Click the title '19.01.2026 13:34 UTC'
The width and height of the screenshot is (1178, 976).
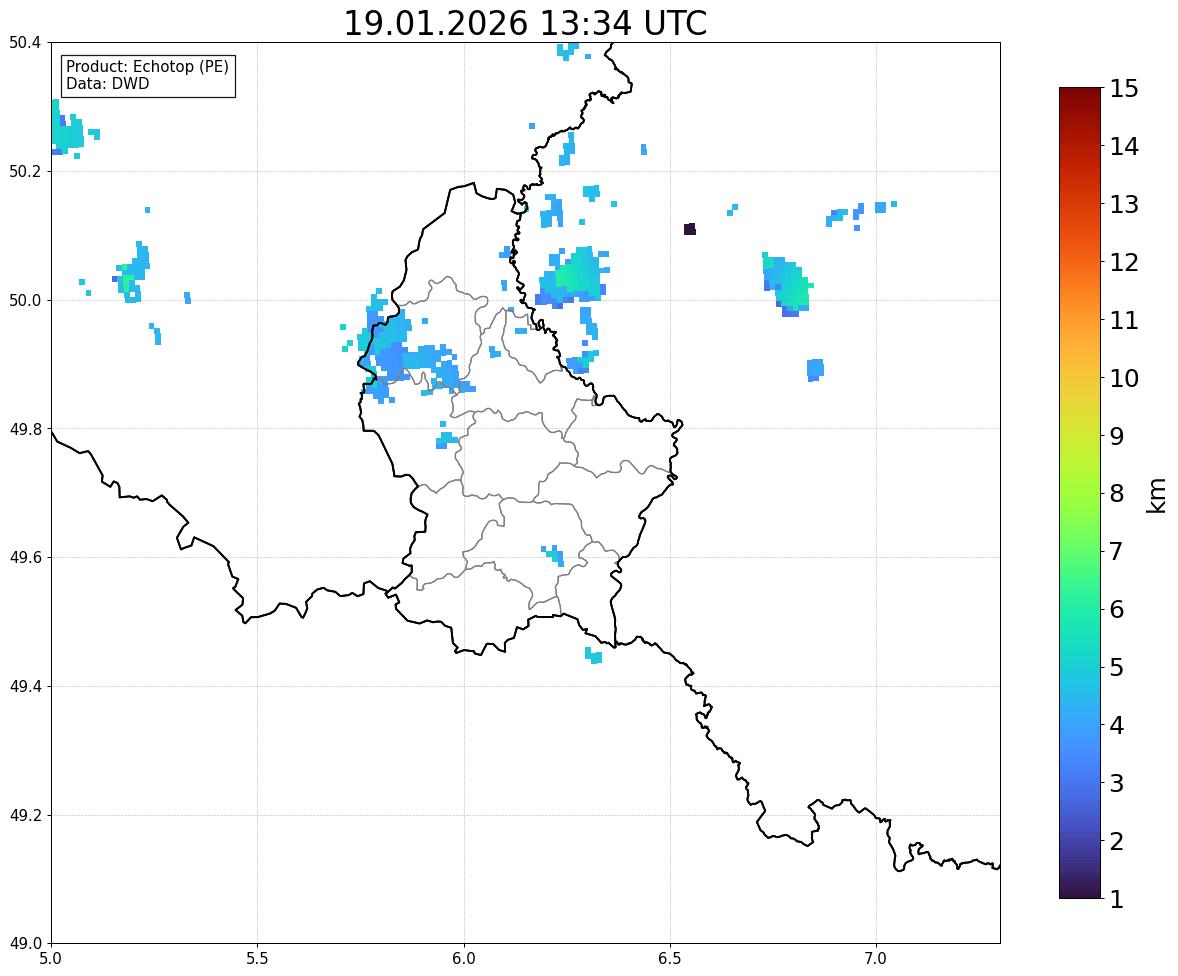[524, 23]
